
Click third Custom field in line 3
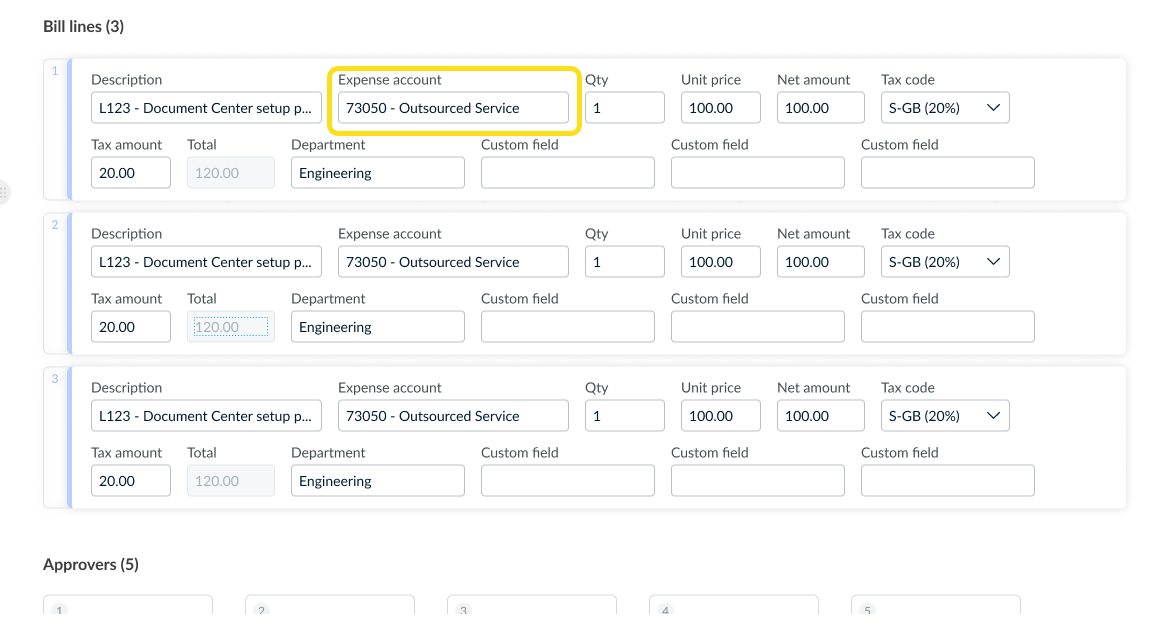tap(947, 481)
